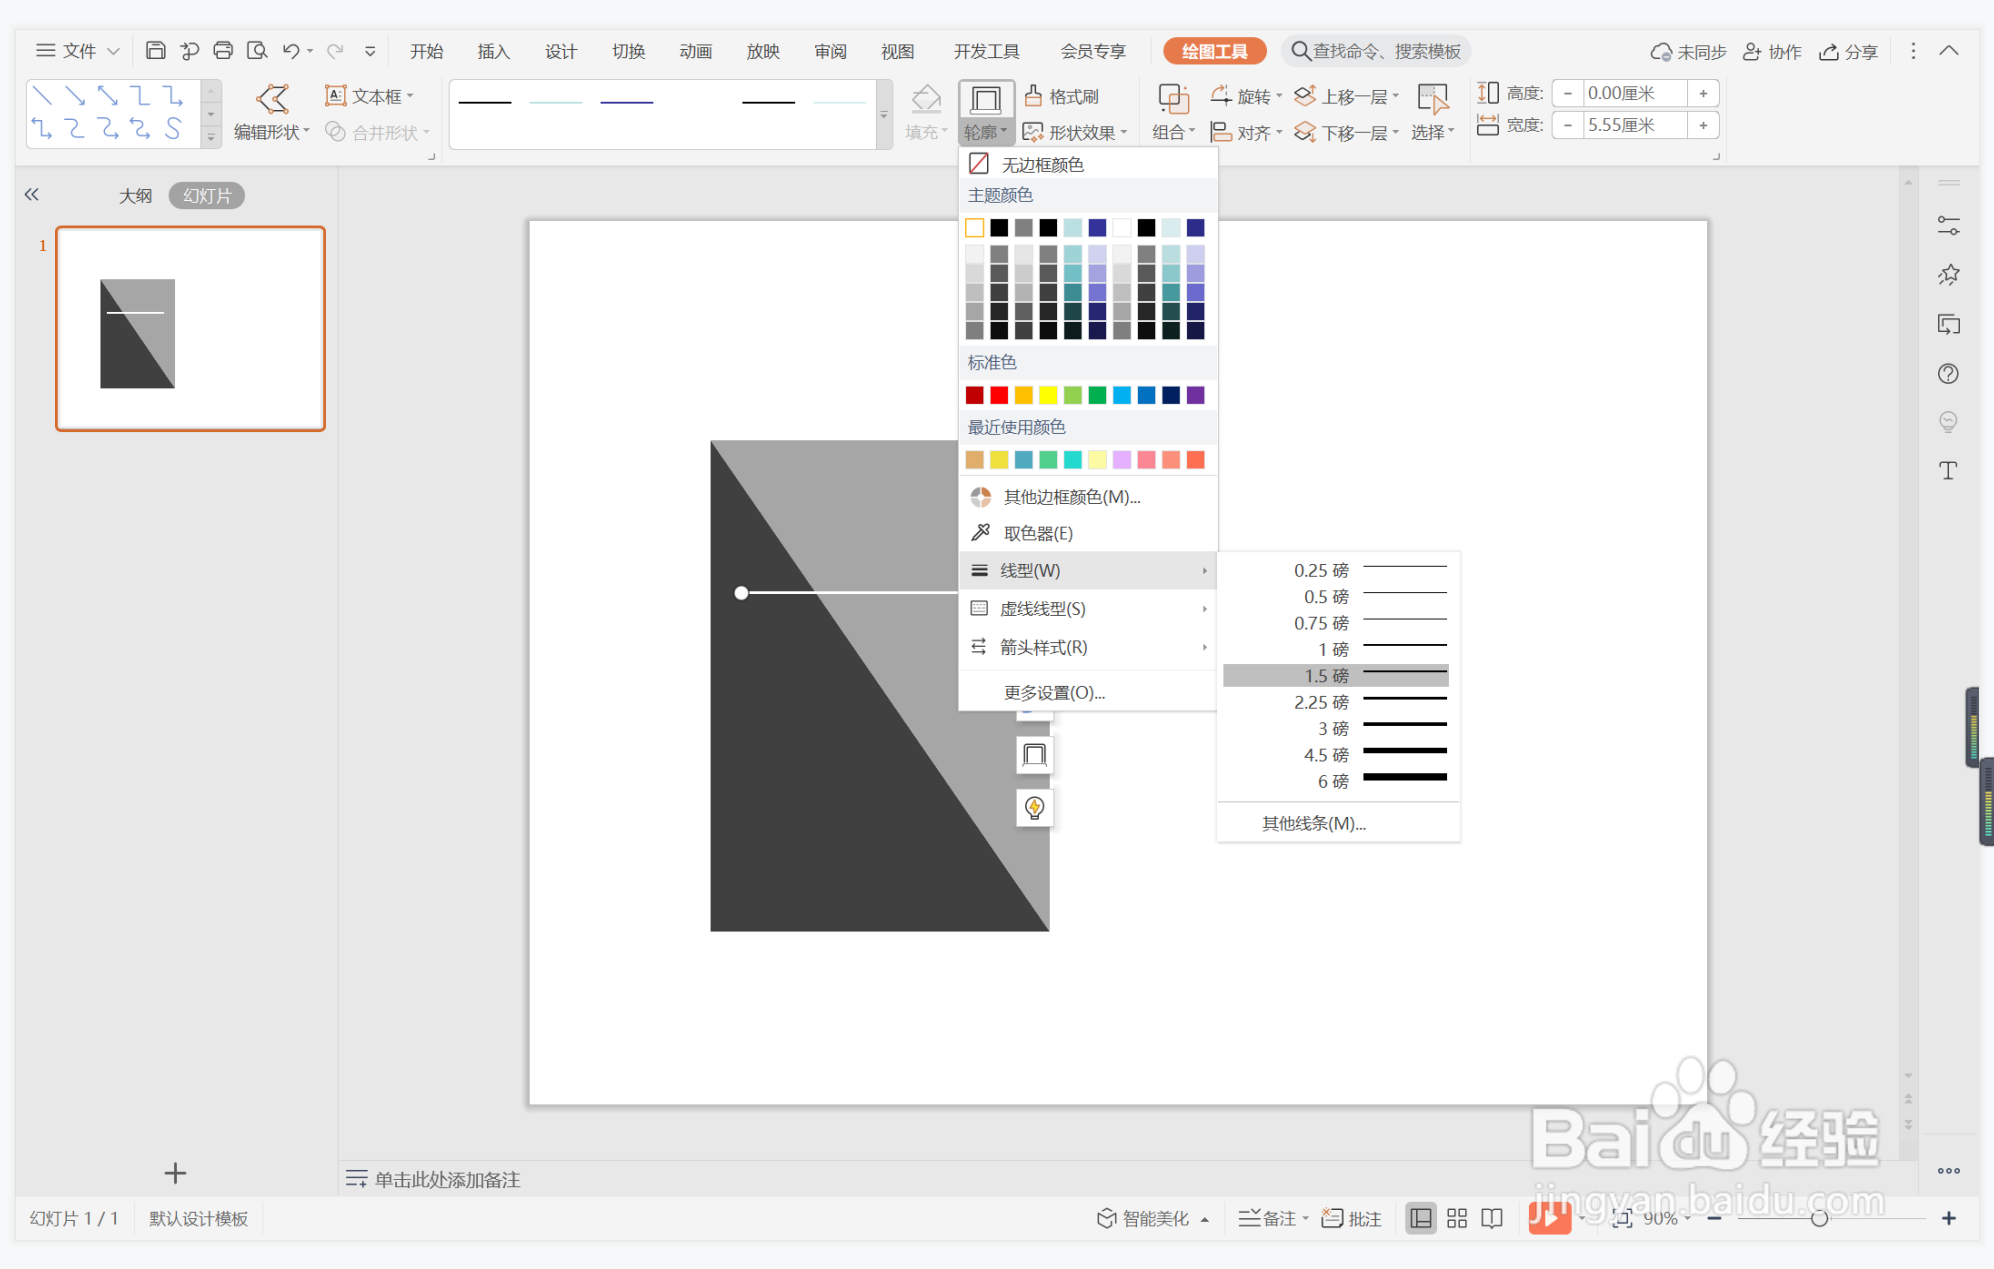Open the zoom percentage 90% dropdown
1994x1269 pixels.
click(x=1666, y=1218)
